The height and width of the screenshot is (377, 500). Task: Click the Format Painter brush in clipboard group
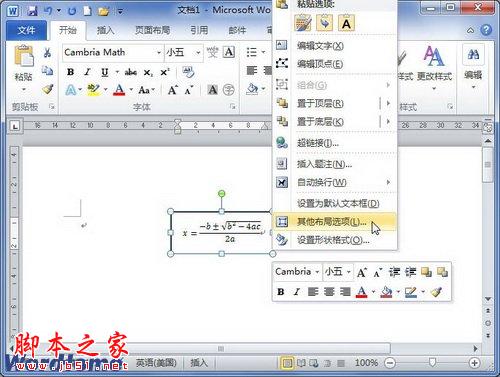pyautogui.click(x=47, y=89)
